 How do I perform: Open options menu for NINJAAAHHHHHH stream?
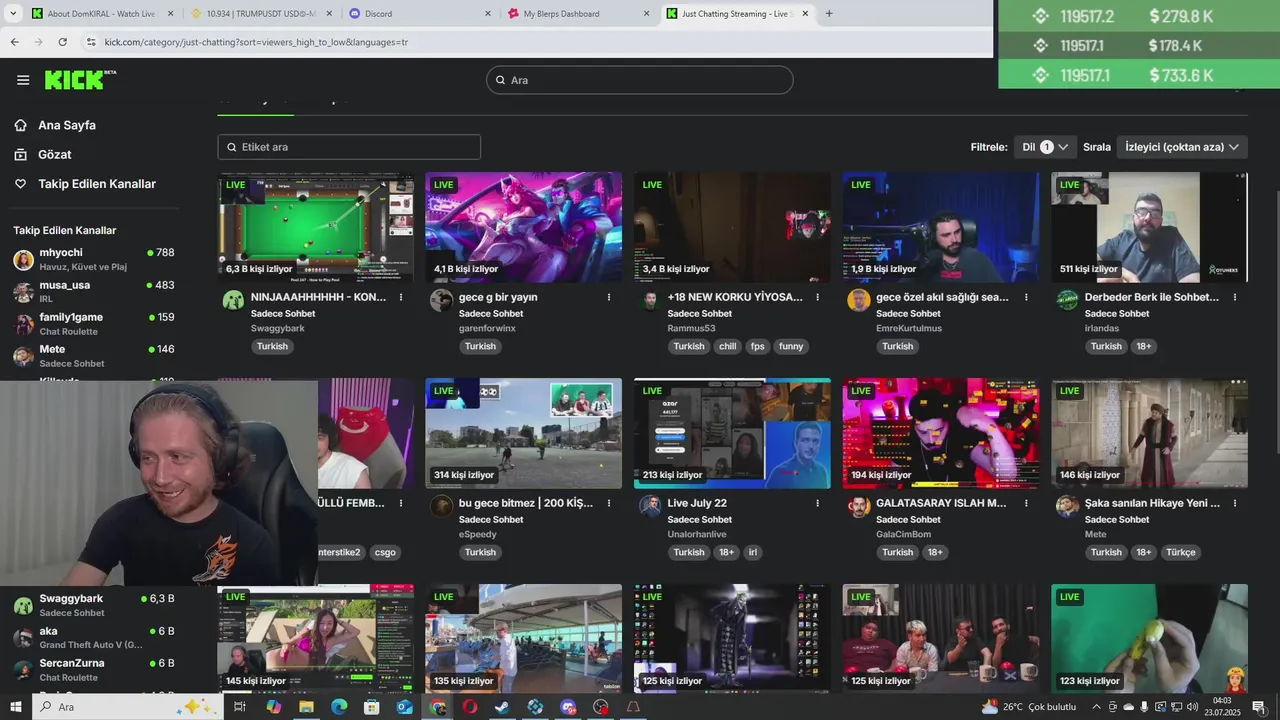point(401,297)
